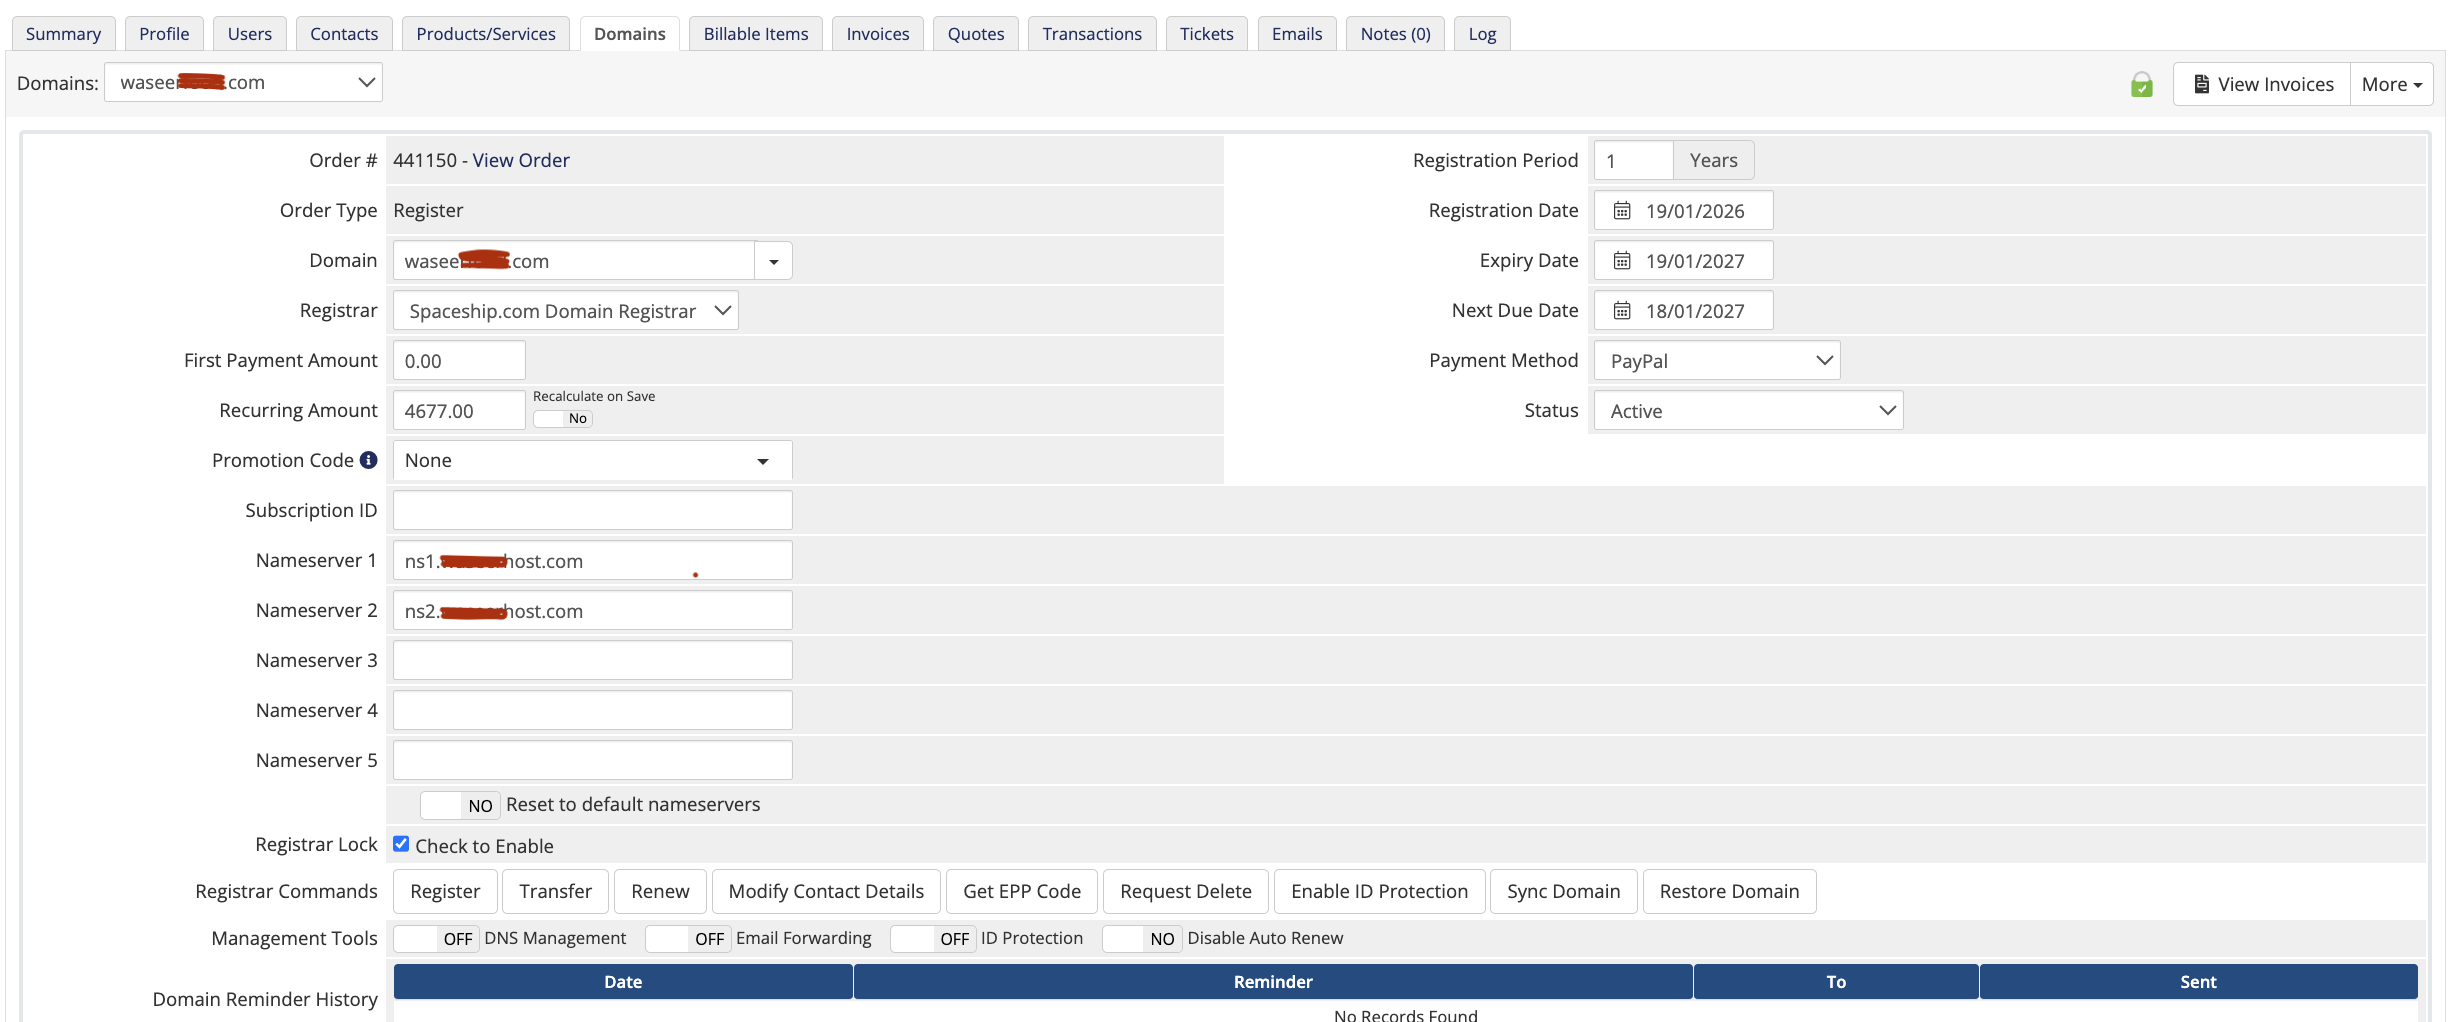Screen dimensions: 2460x1022
Task: Switch to the Invoices tab
Action: (877, 34)
